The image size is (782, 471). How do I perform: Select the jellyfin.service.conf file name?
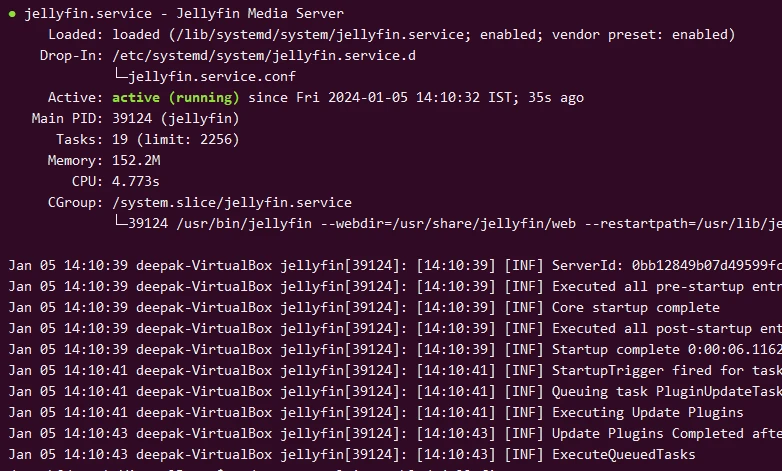[204, 76]
